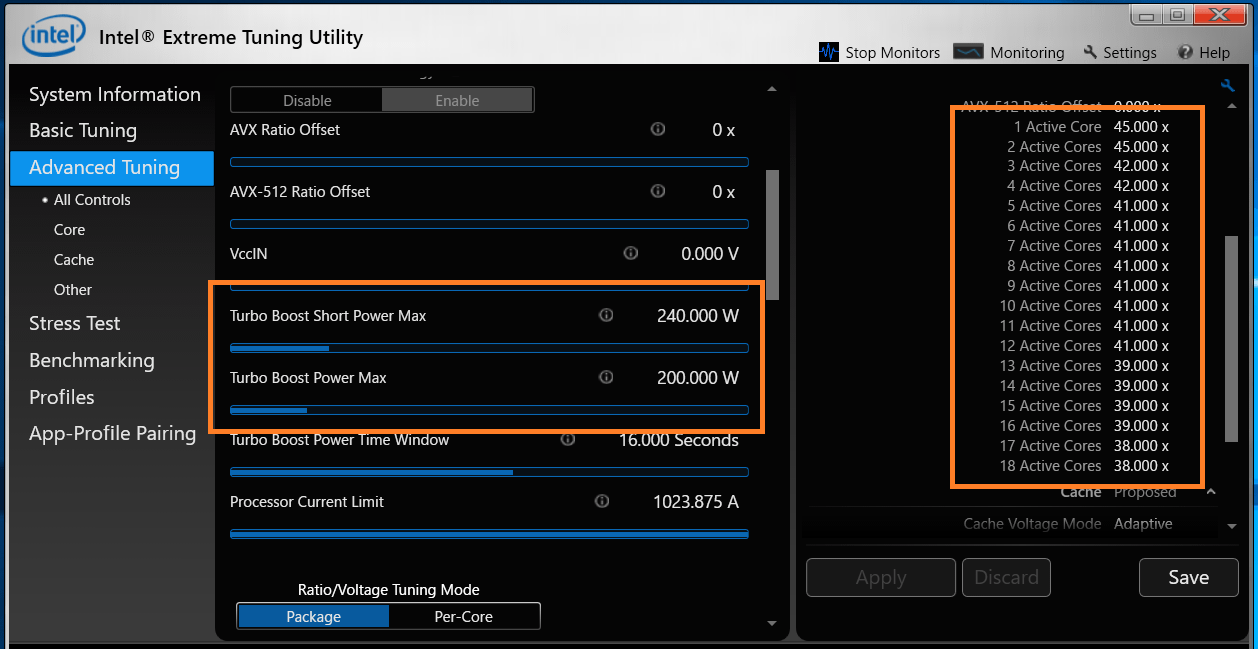Click the tuning panel scrollbar thumb
This screenshot has width=1258, height=649.
pyautogui.click(x=771, y=235)
